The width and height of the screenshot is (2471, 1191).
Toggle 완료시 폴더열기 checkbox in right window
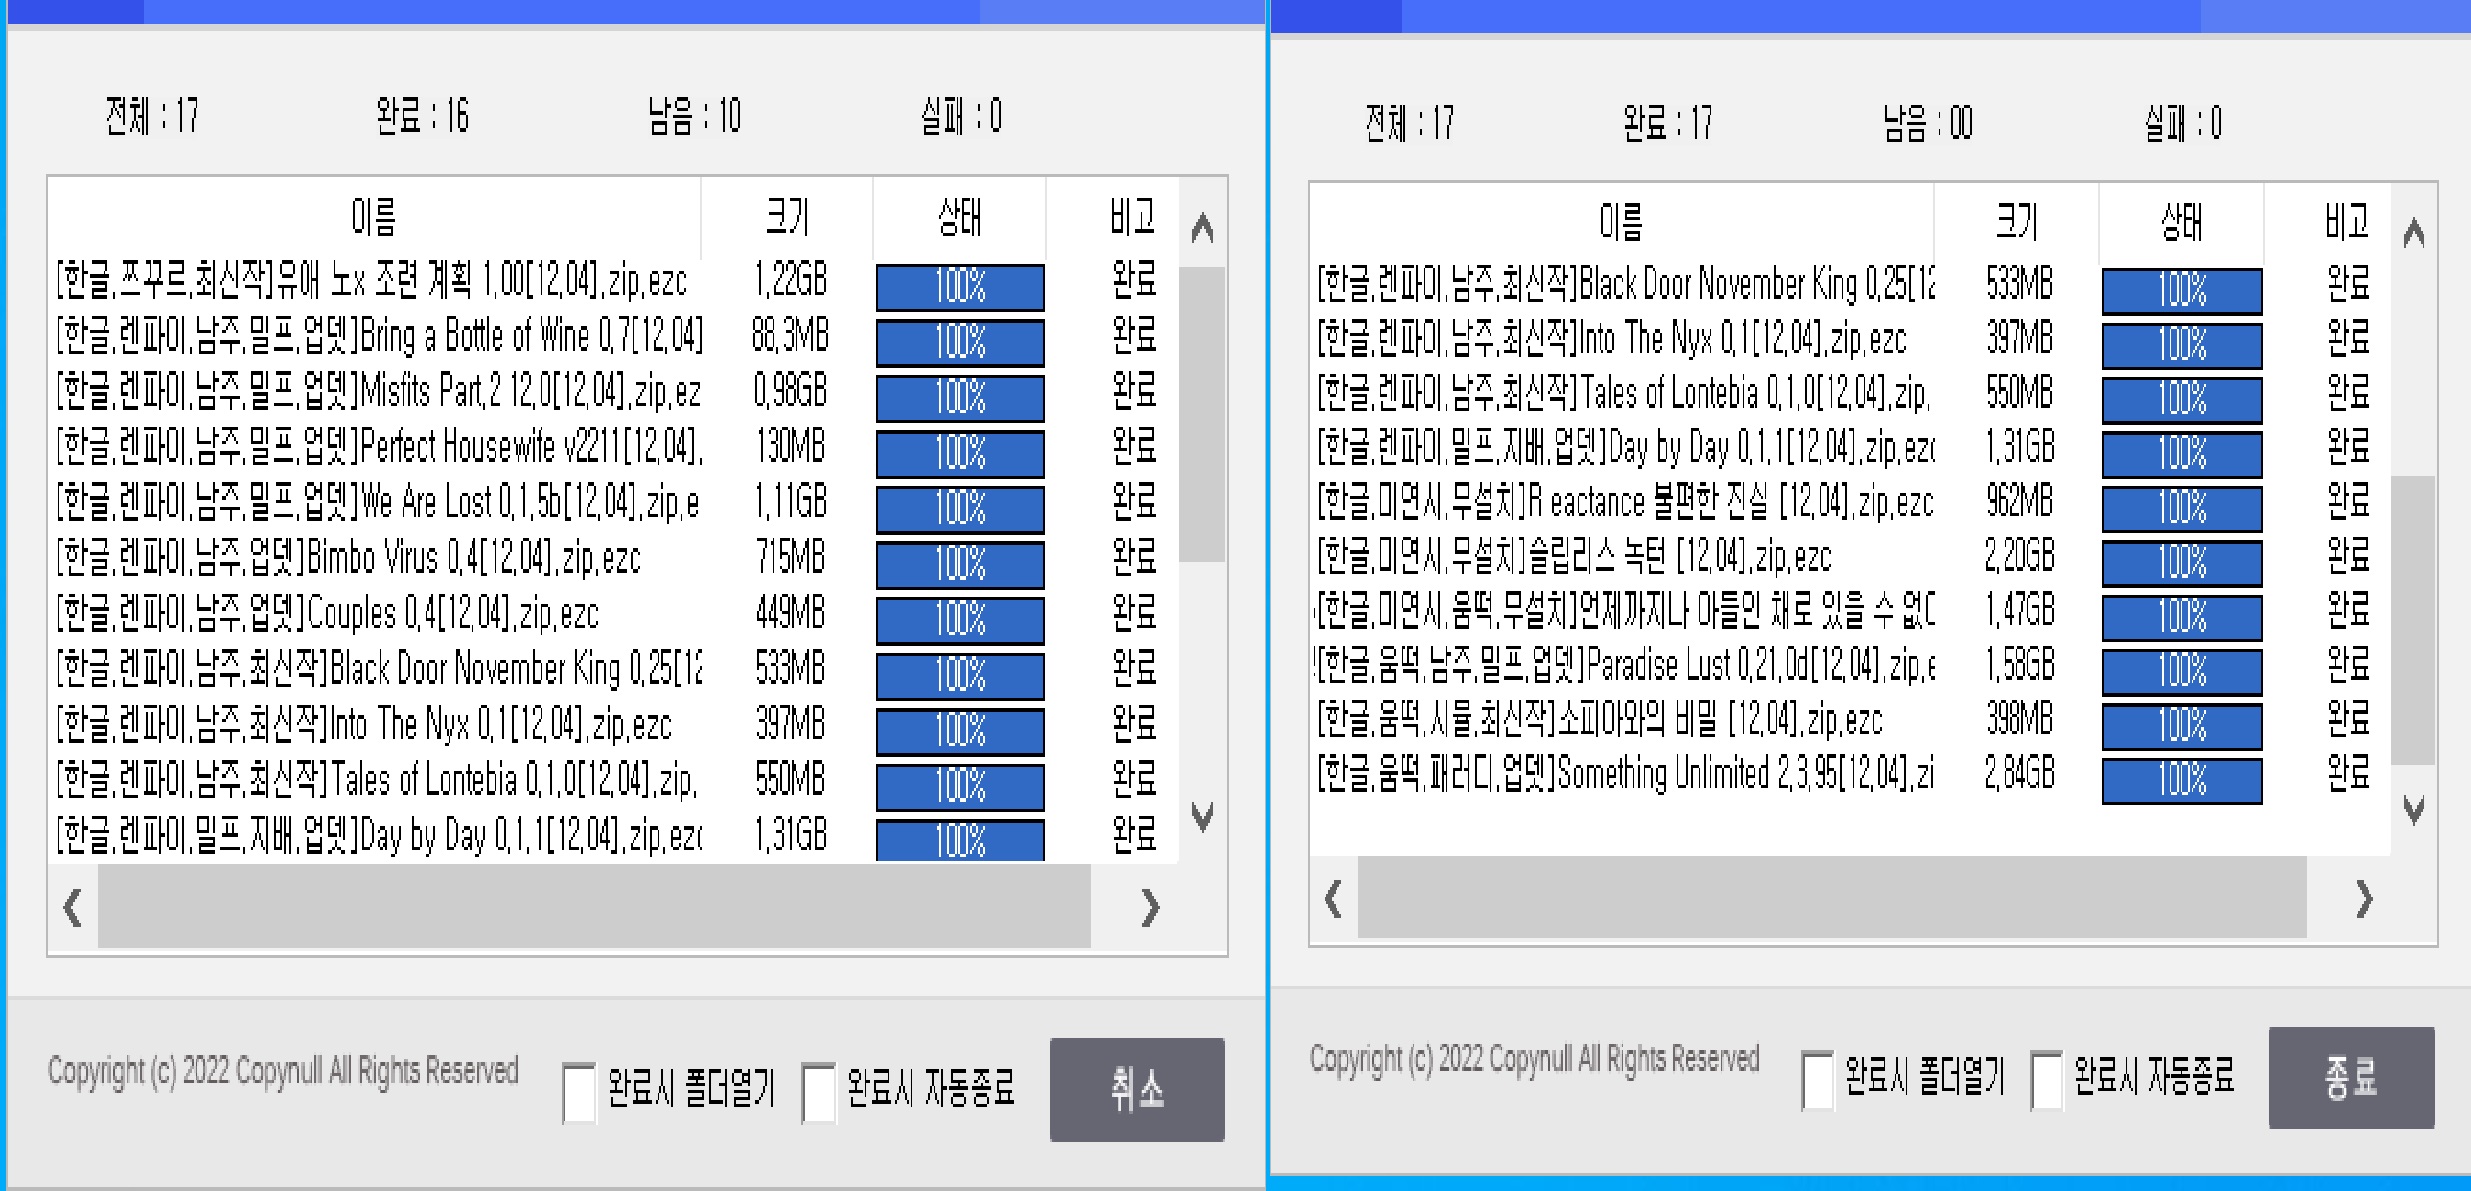[x=1817, y=1080]
